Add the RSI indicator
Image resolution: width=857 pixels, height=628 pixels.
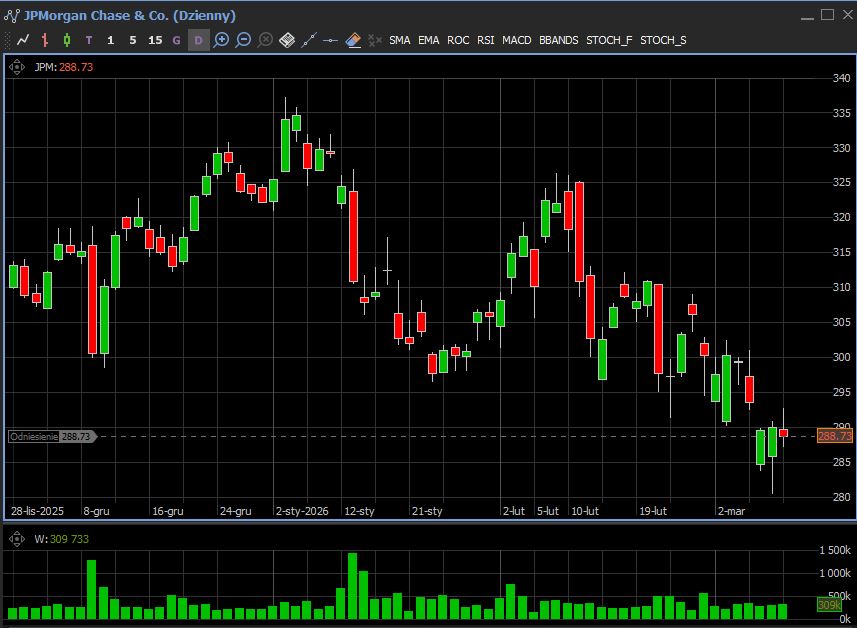(x=485, y=40)
